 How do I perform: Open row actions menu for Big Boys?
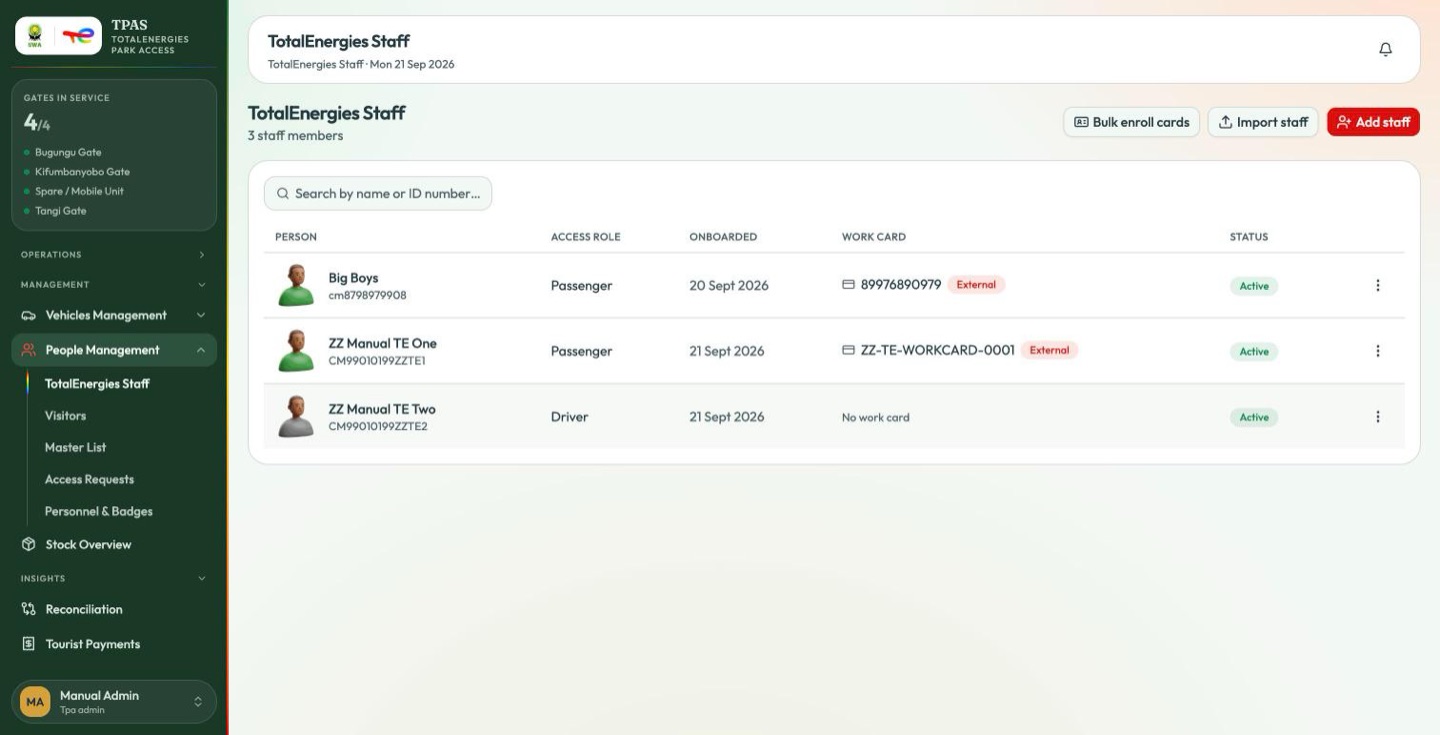tap(1378, 285)
